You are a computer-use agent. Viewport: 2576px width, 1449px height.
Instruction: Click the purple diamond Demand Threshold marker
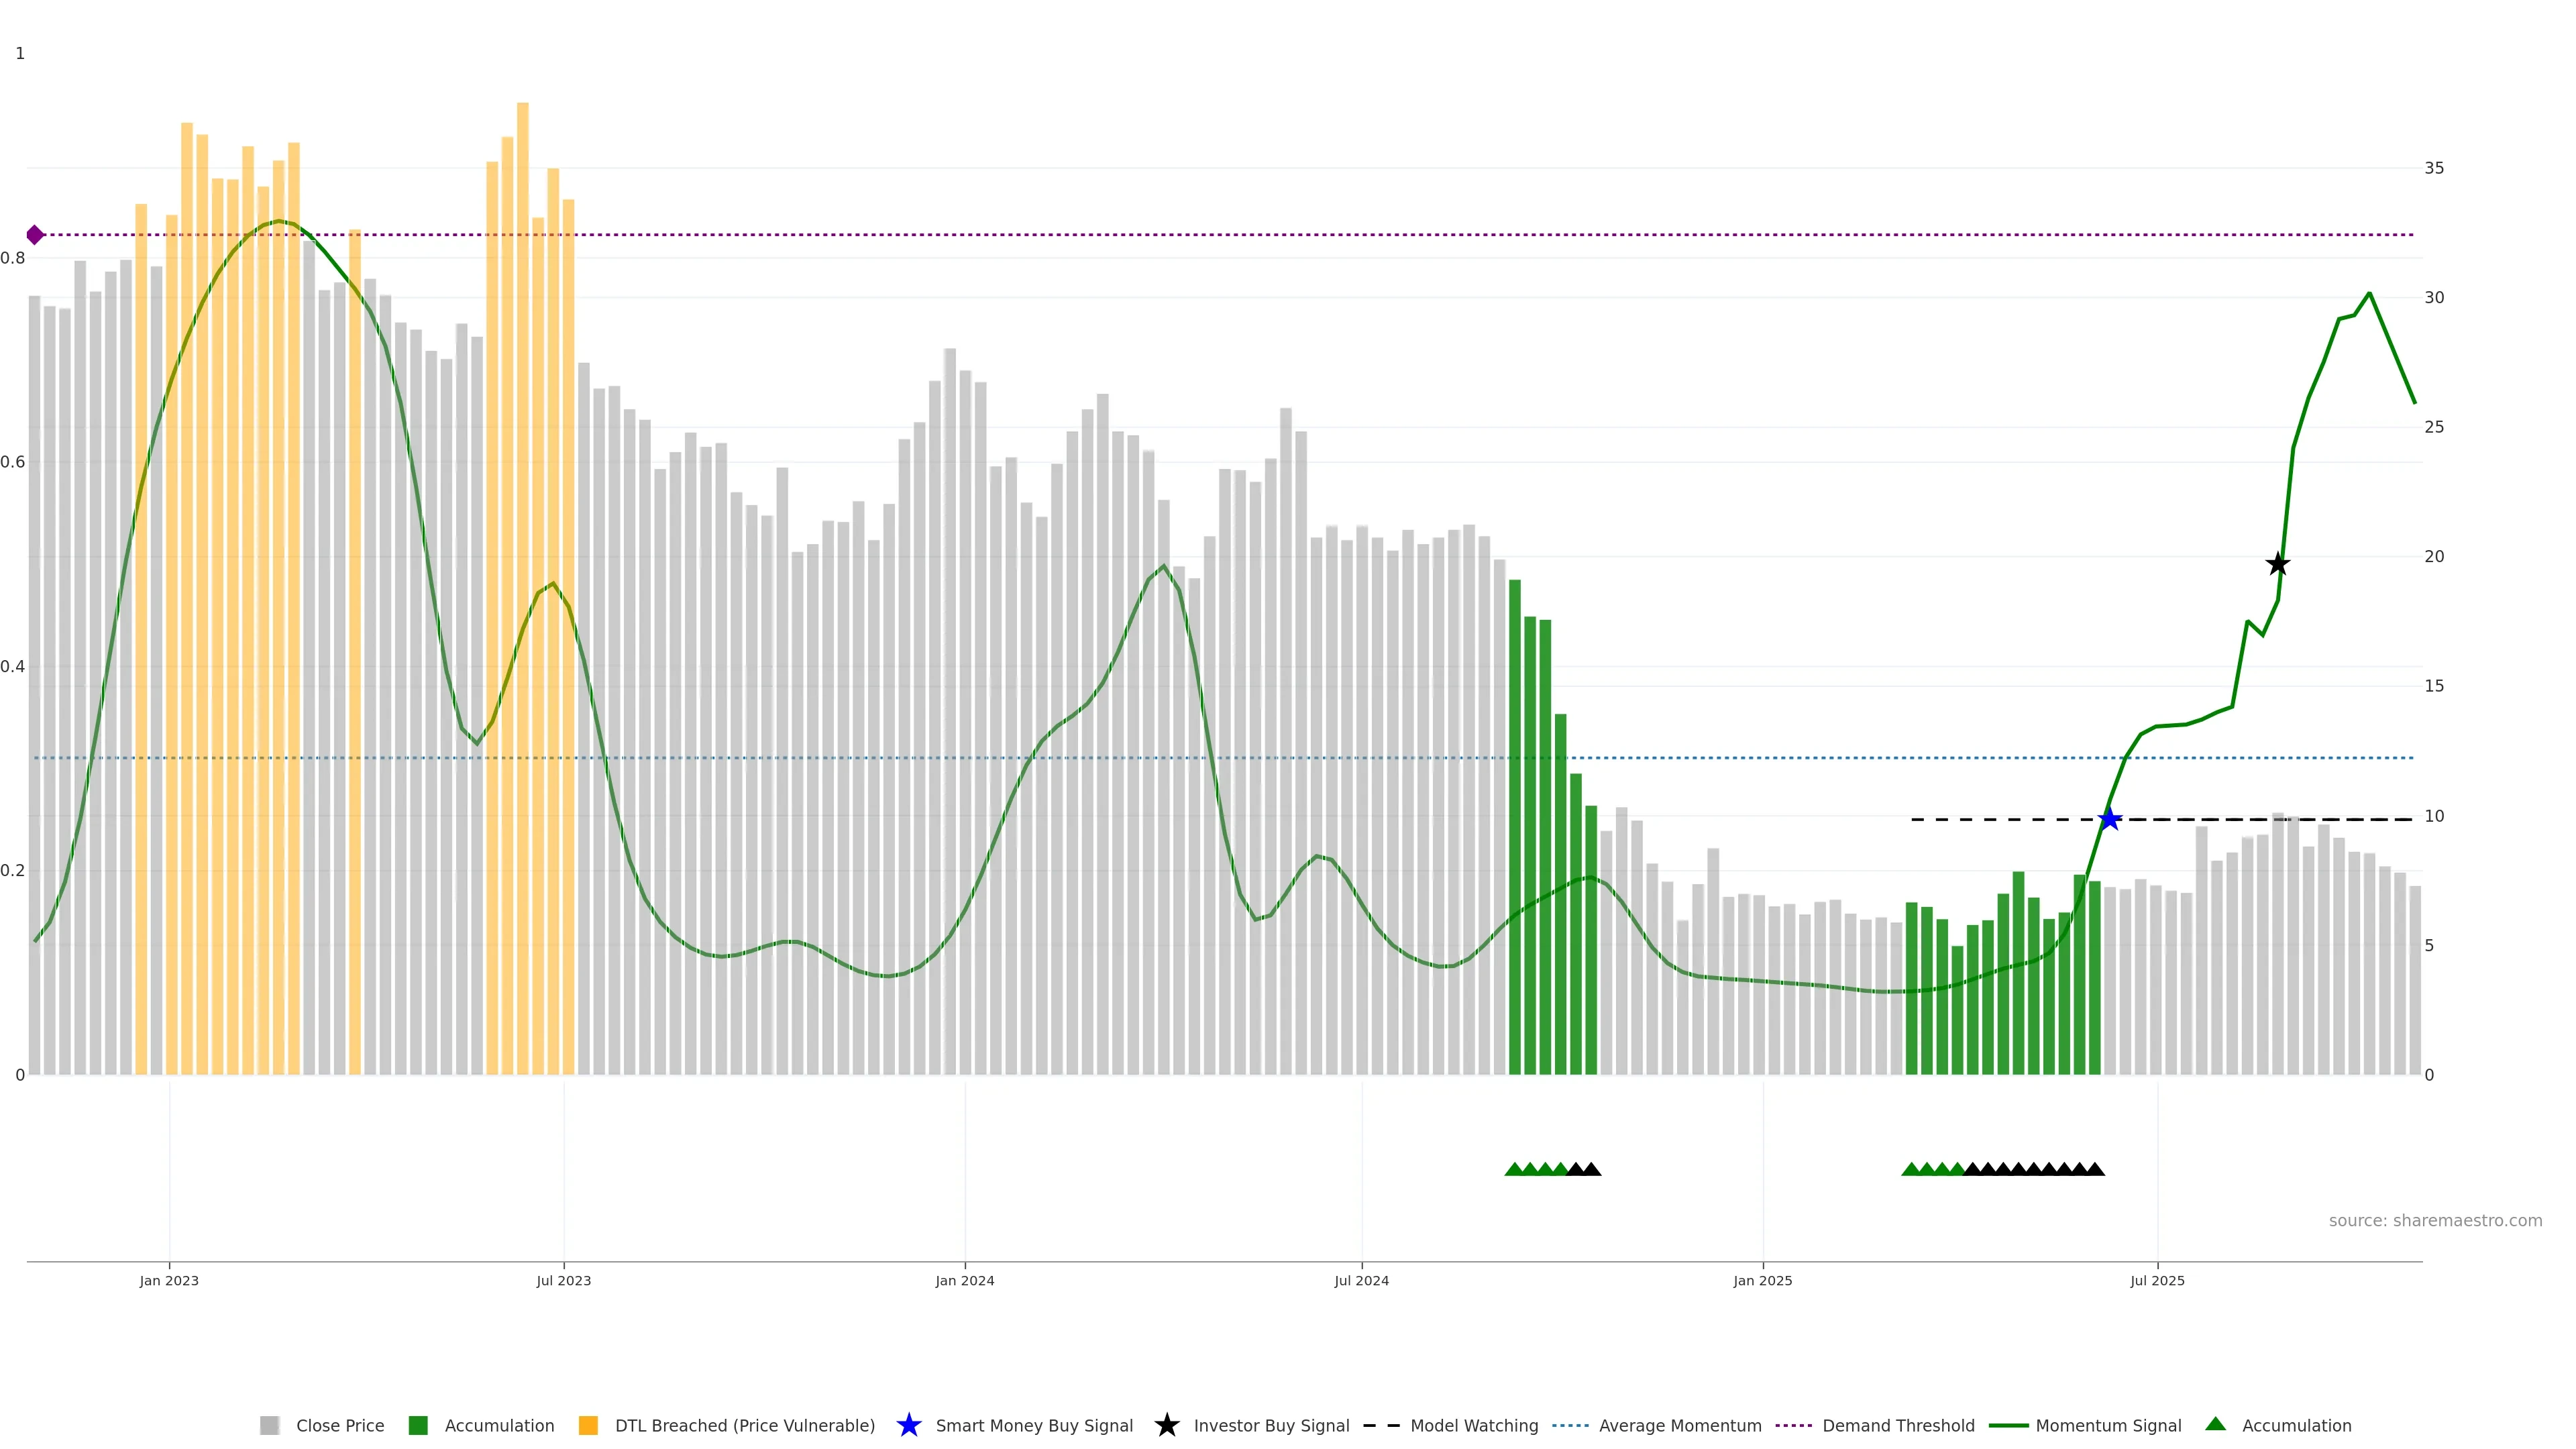click(x=35, y=235)
